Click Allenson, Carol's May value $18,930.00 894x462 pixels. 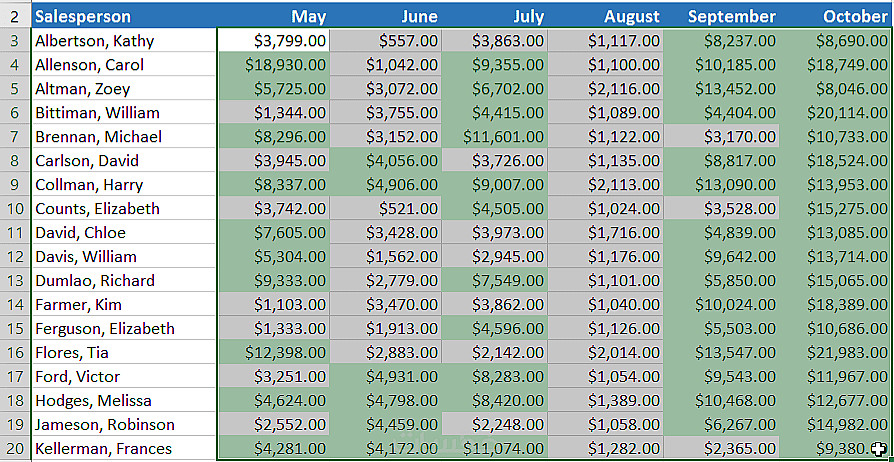click(273, 65)
